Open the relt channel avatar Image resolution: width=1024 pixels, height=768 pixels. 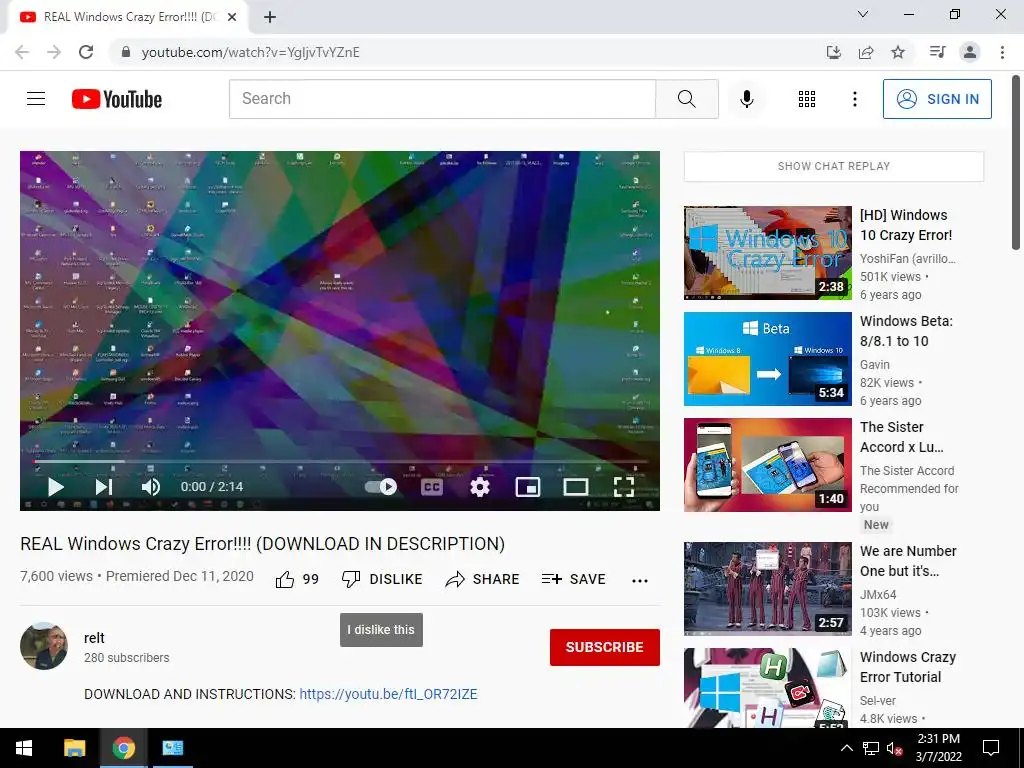click(x=44, y=646)
